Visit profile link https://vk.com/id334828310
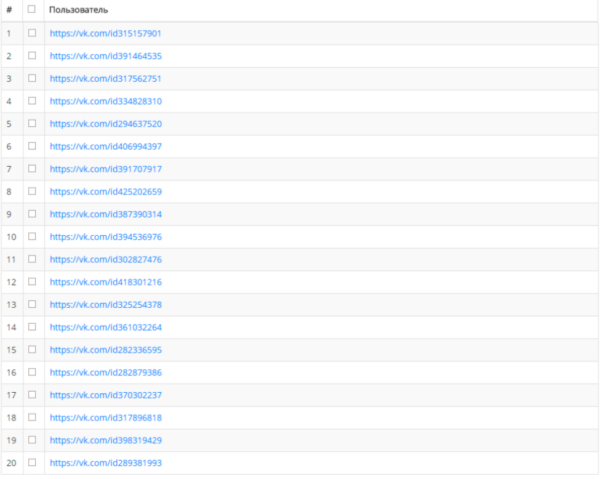600x479 pixels. tap(106, 101)
